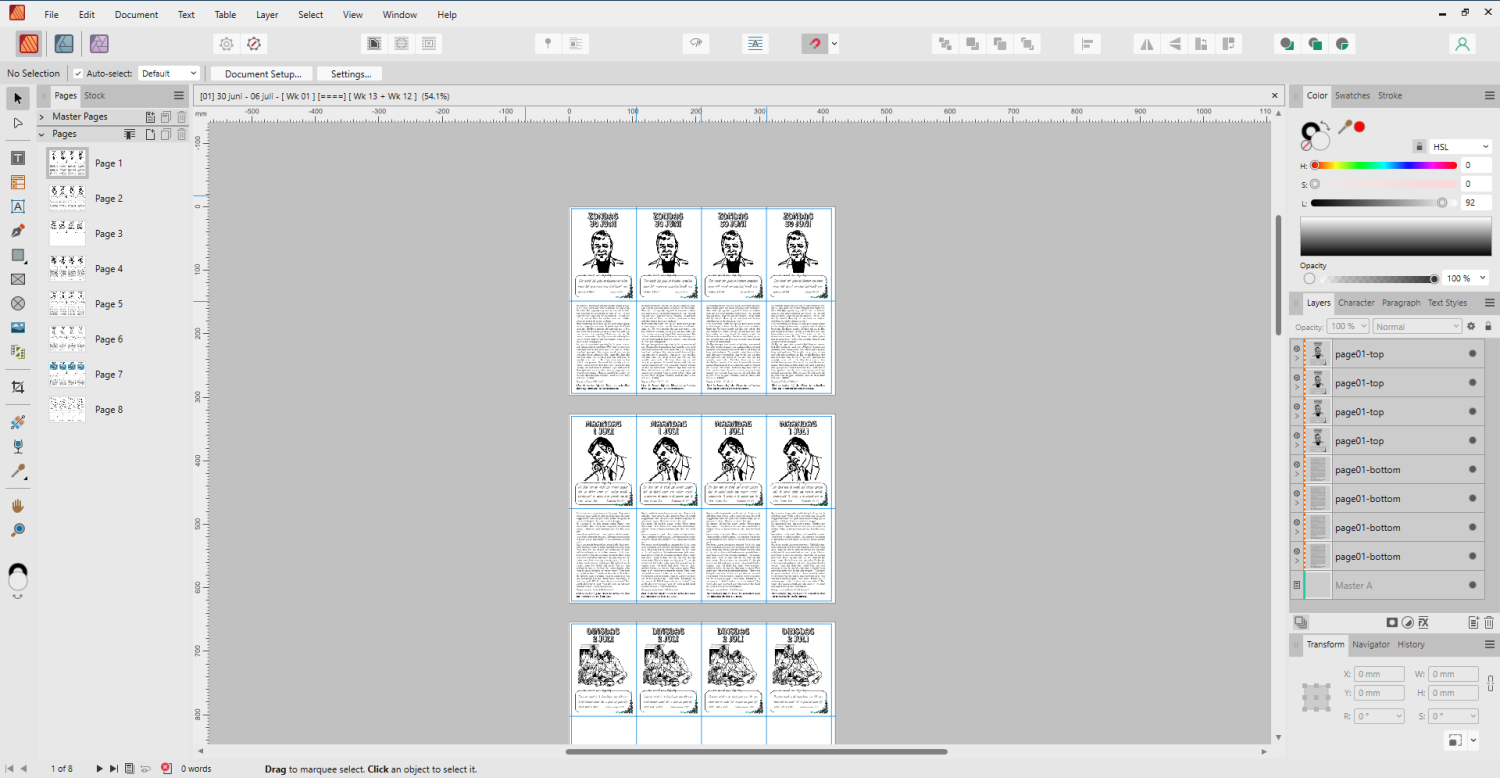This screenshot has width=1500, height=778.
Task: Expand the Master Pages section
Action: coord(42,117)
